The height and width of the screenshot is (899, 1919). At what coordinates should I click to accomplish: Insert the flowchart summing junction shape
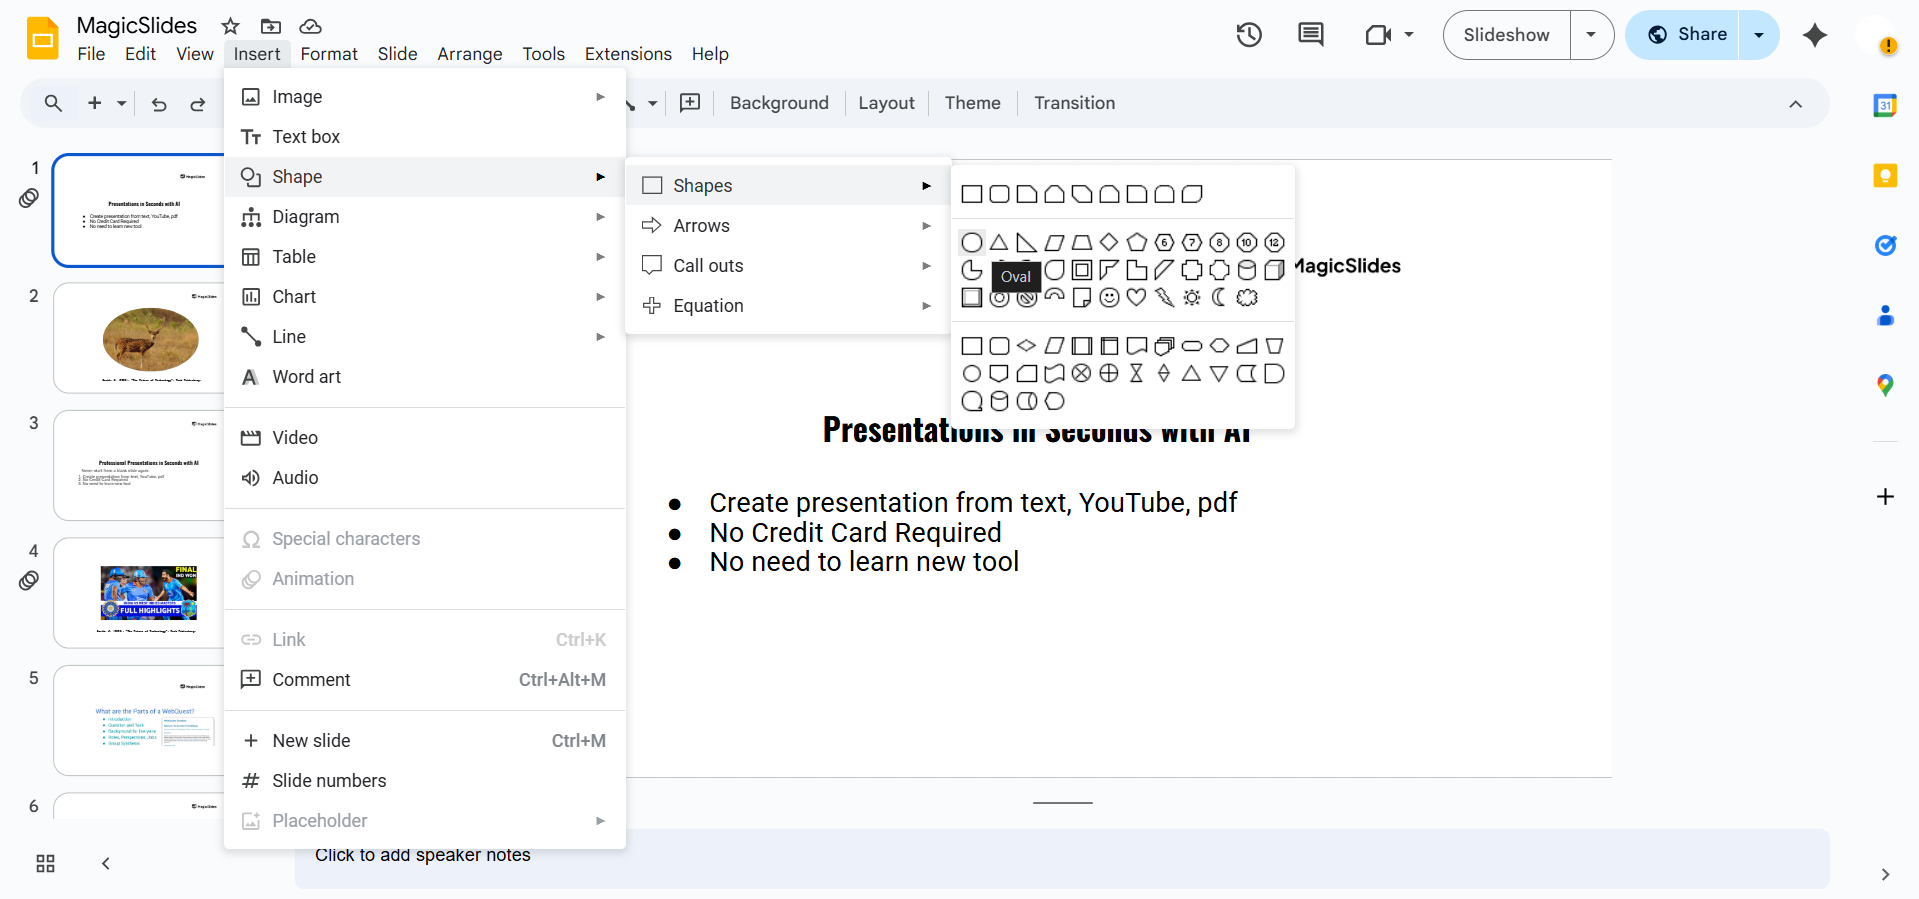(x=1082, y=374)
